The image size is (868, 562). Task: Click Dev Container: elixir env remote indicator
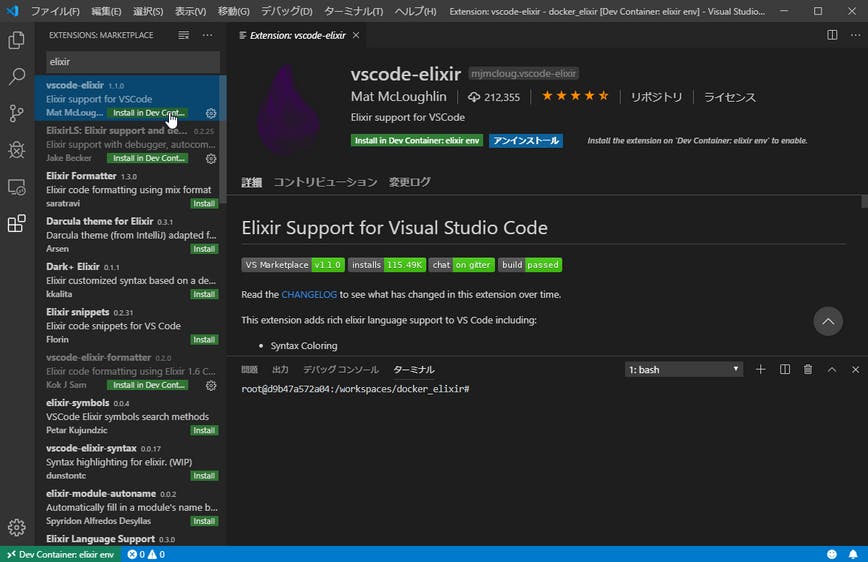point(60,554)
